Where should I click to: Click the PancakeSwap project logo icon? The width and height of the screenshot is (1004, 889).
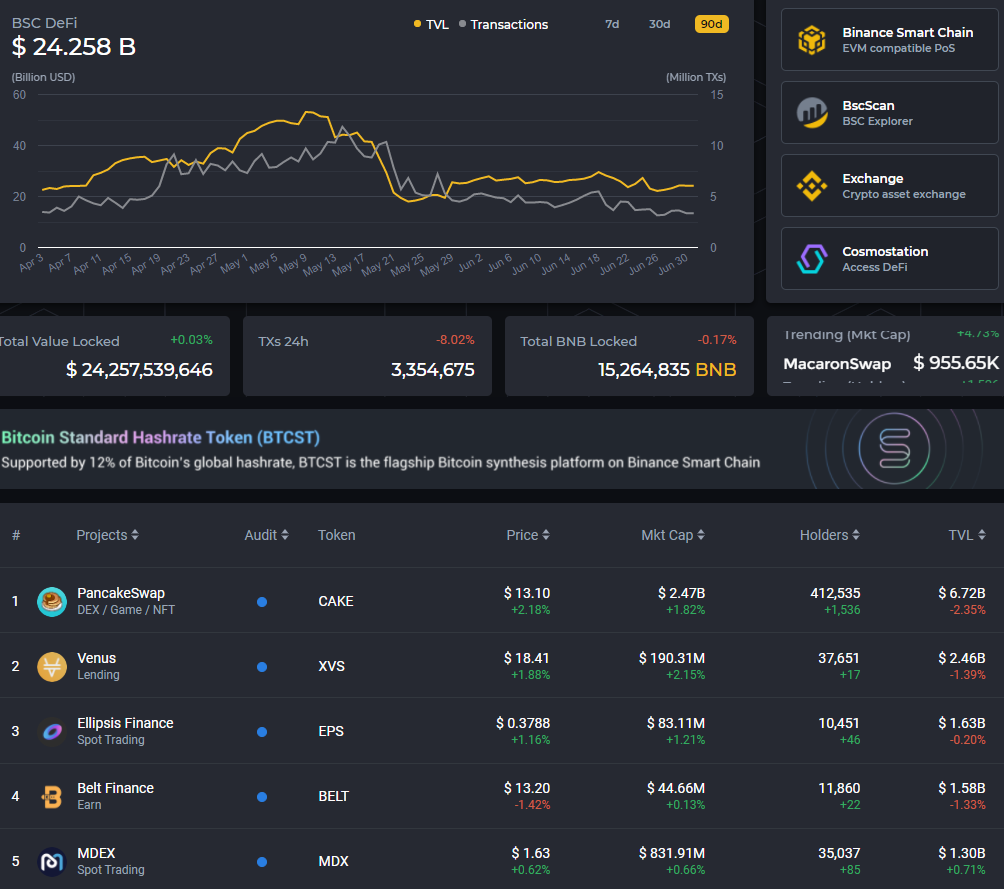point(52,601)
